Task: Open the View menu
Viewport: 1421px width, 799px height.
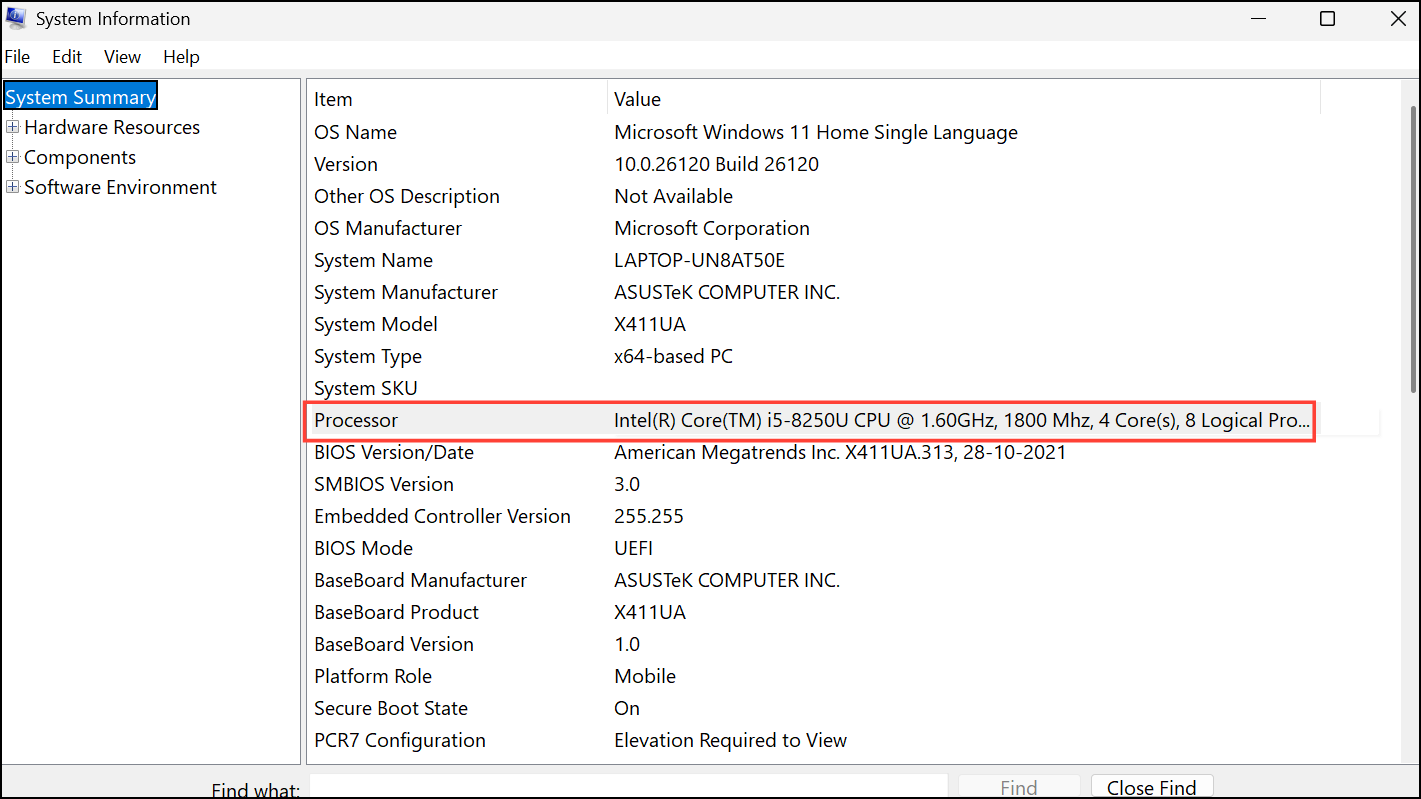Action: point(121,57)
